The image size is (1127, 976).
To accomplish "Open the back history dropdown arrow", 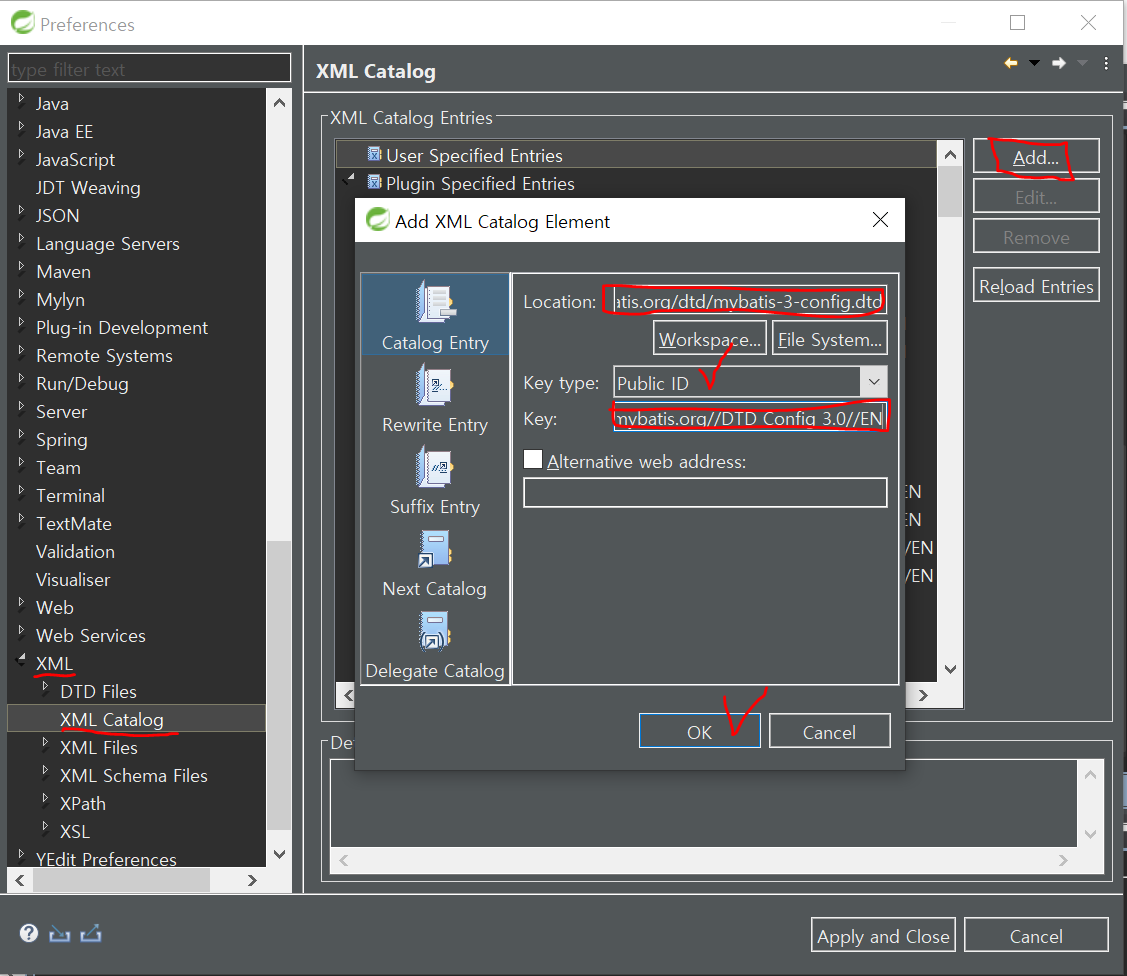I will (1034, 63).
